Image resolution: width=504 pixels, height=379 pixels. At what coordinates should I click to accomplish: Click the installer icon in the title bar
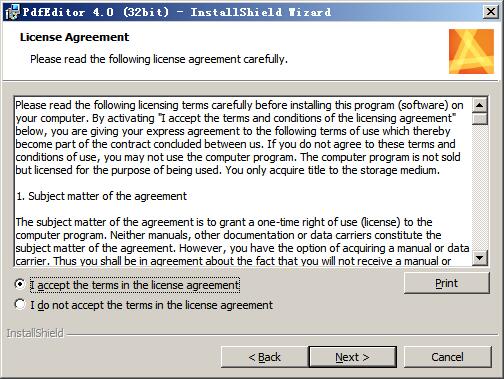(12, 12)
